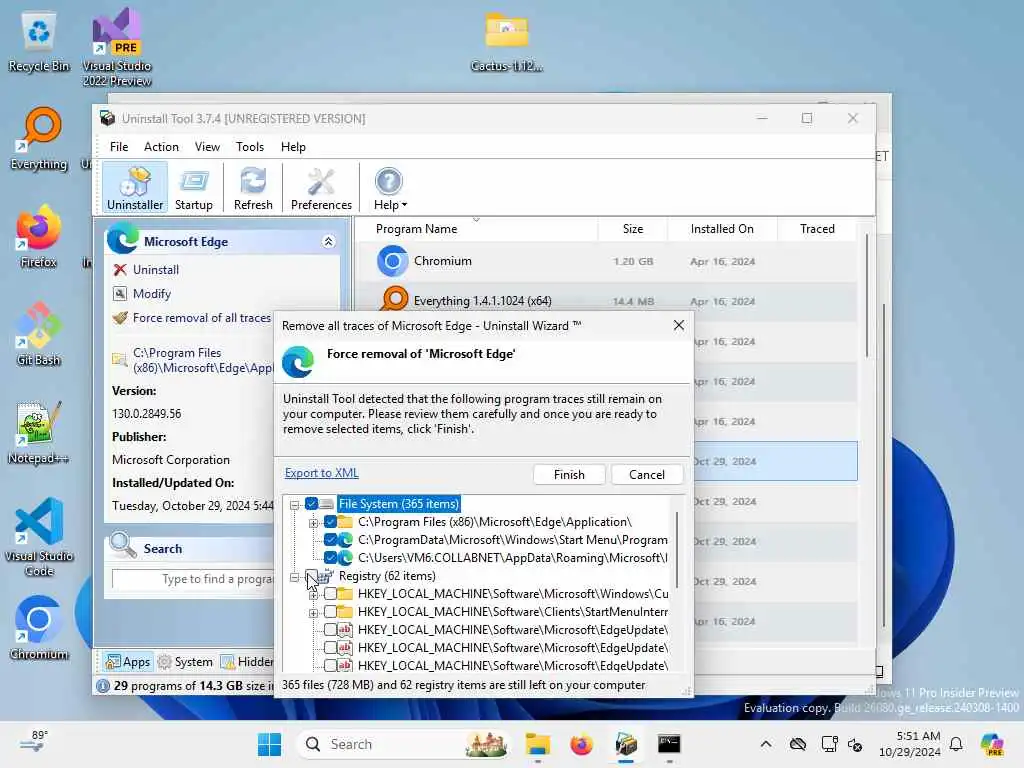Launch Firefox from the desktop
This screenshot has height=768, width=1024.
[39, 236]
